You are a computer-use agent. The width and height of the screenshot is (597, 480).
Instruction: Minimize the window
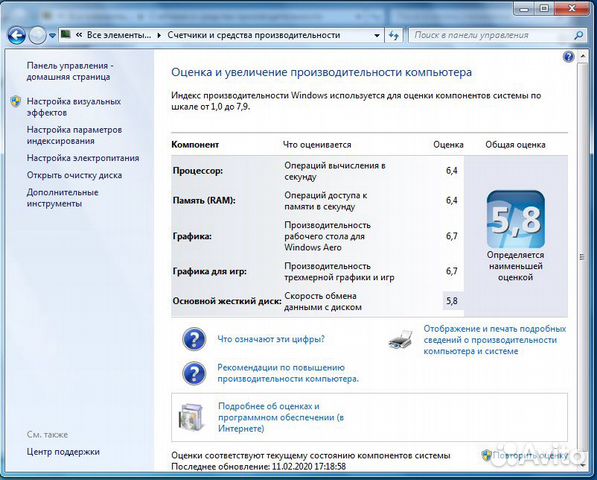[x=524, y=9]
